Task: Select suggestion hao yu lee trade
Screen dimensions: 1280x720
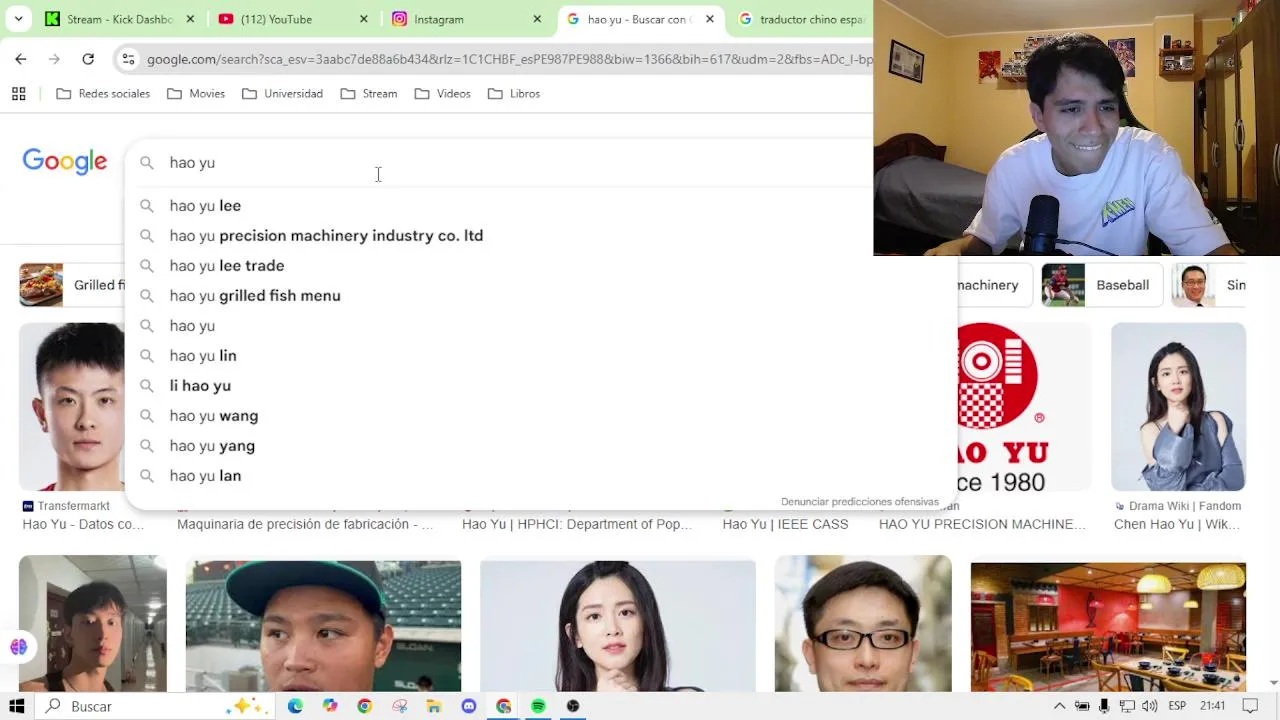Action: pyautogui.click(x=541, y=266)
